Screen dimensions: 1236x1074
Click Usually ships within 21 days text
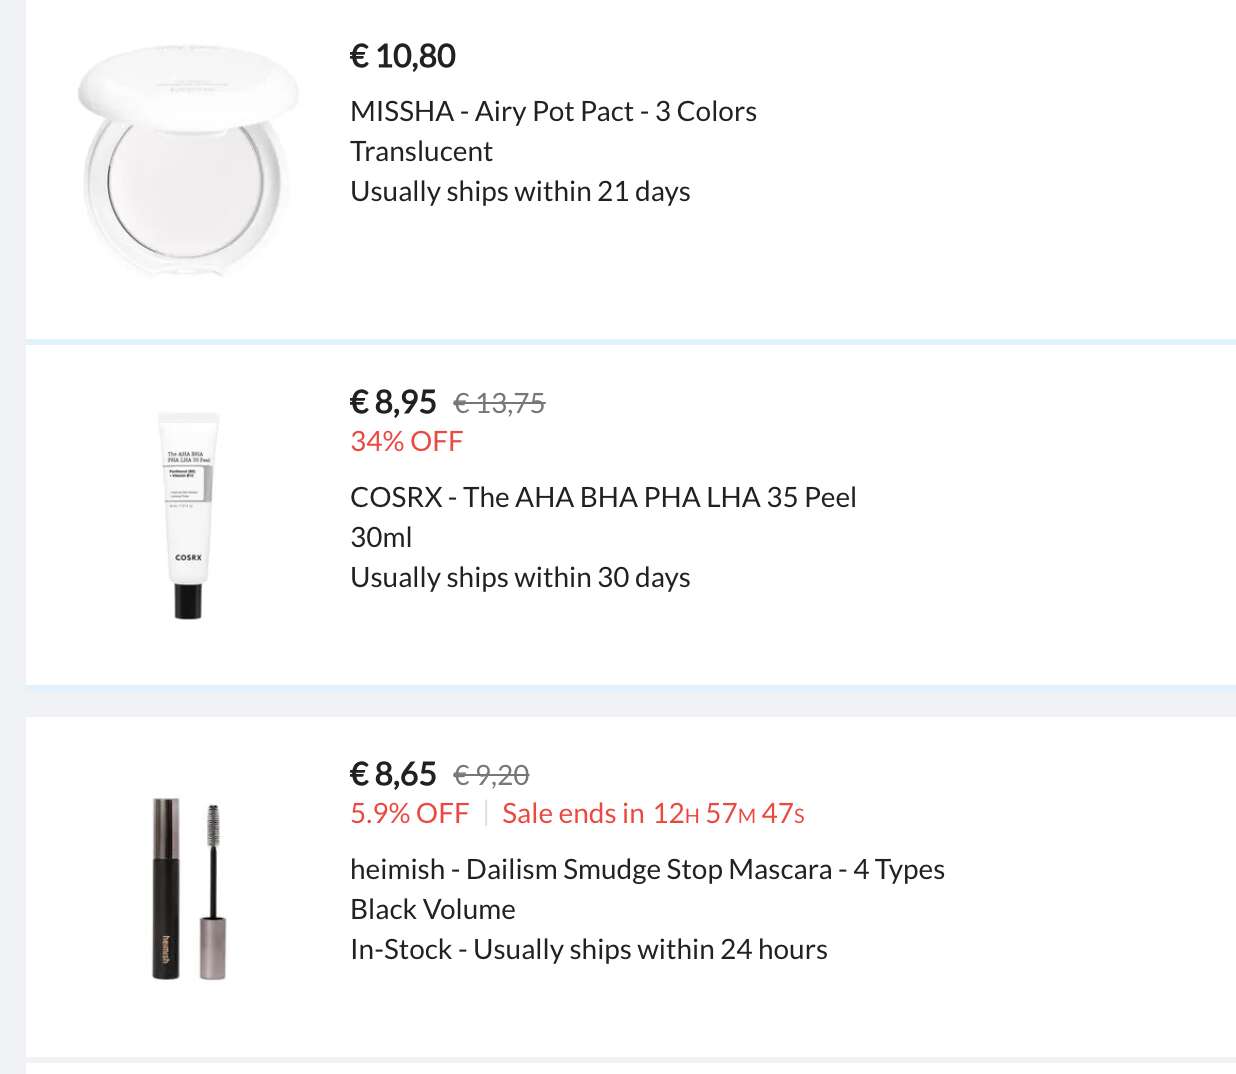[520, 191]
